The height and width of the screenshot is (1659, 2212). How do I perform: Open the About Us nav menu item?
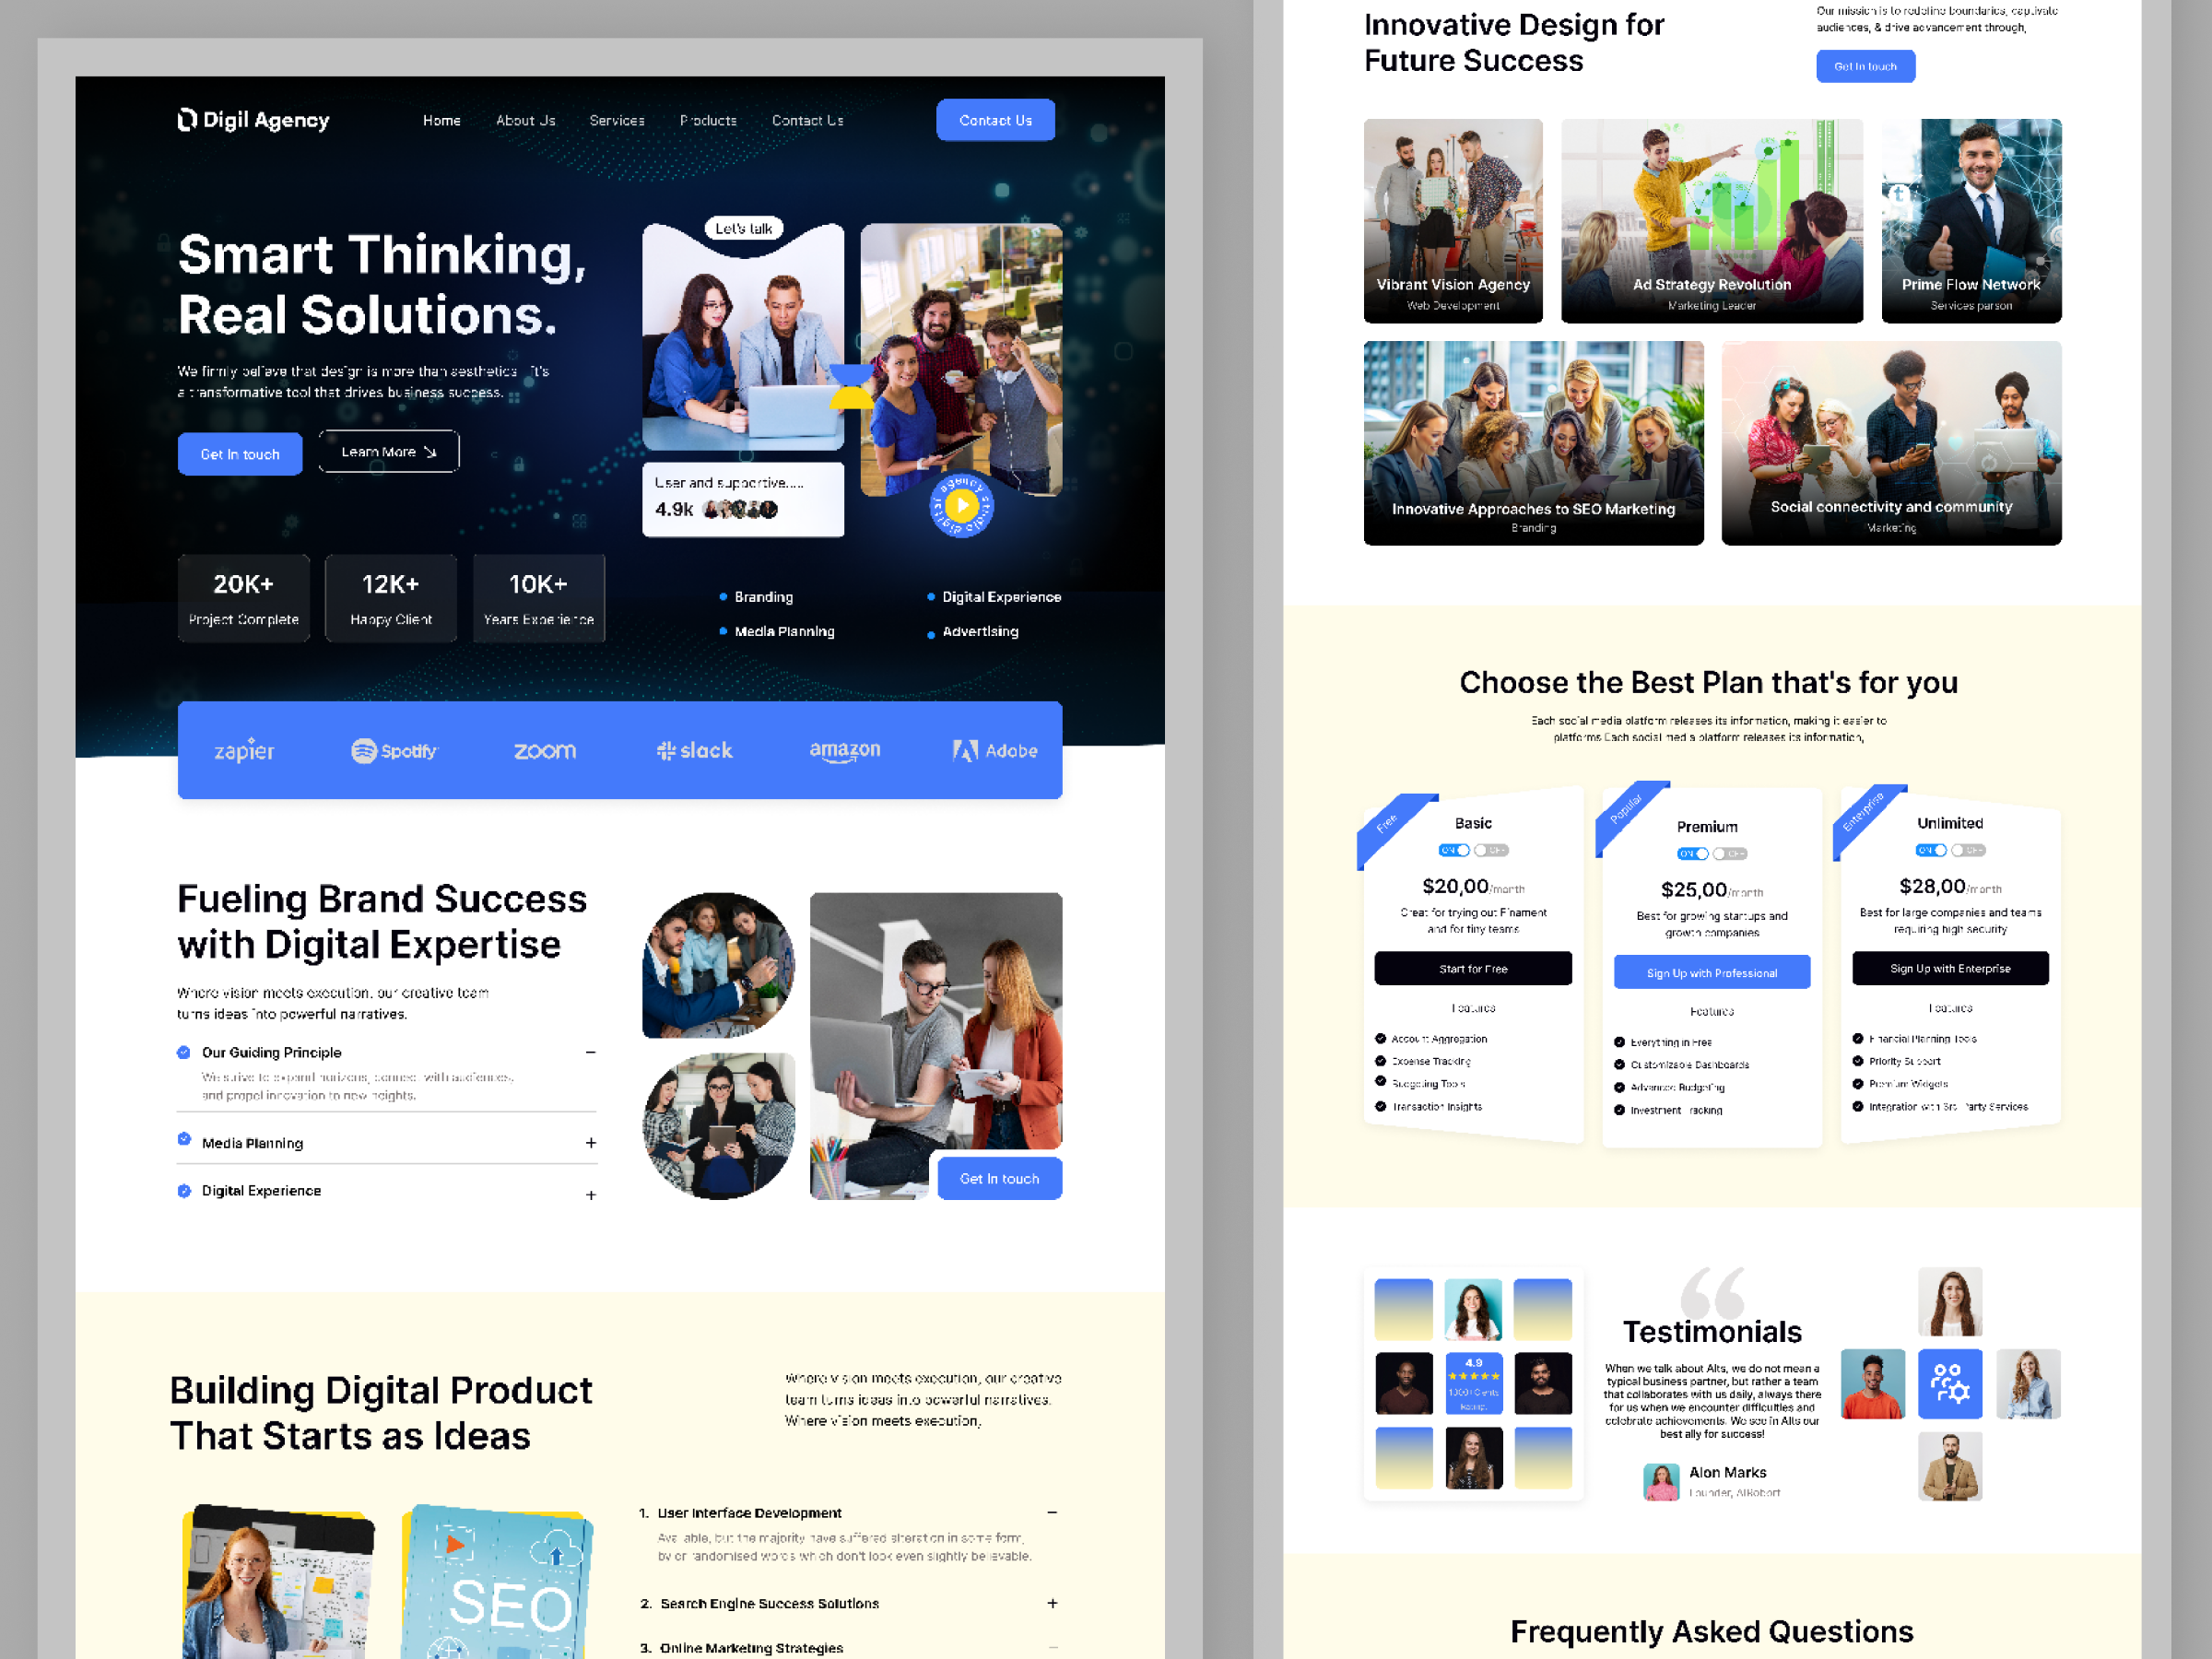(x=525, y=120)
